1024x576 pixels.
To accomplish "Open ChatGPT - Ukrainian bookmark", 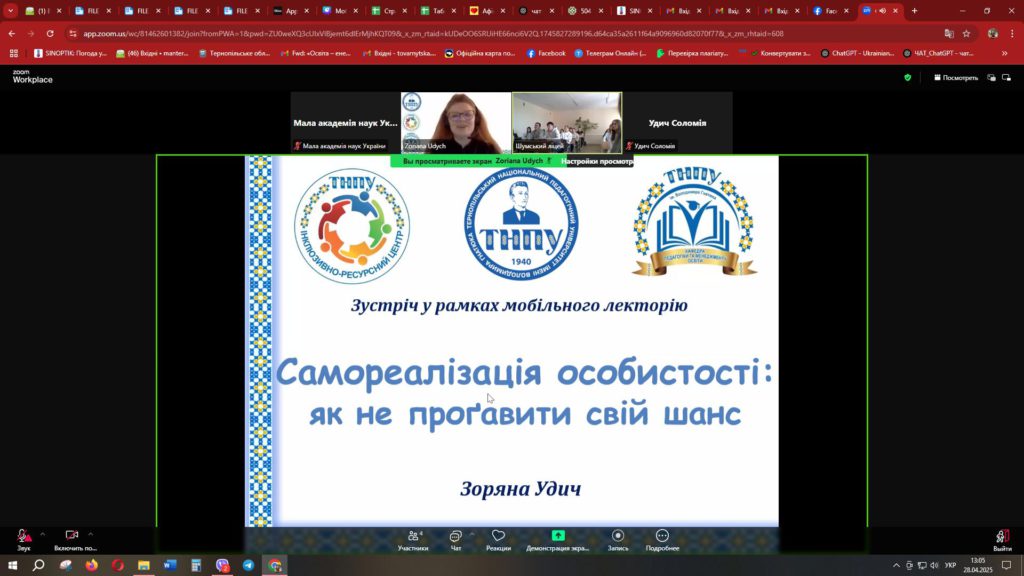I will click(x=857, y=54).
